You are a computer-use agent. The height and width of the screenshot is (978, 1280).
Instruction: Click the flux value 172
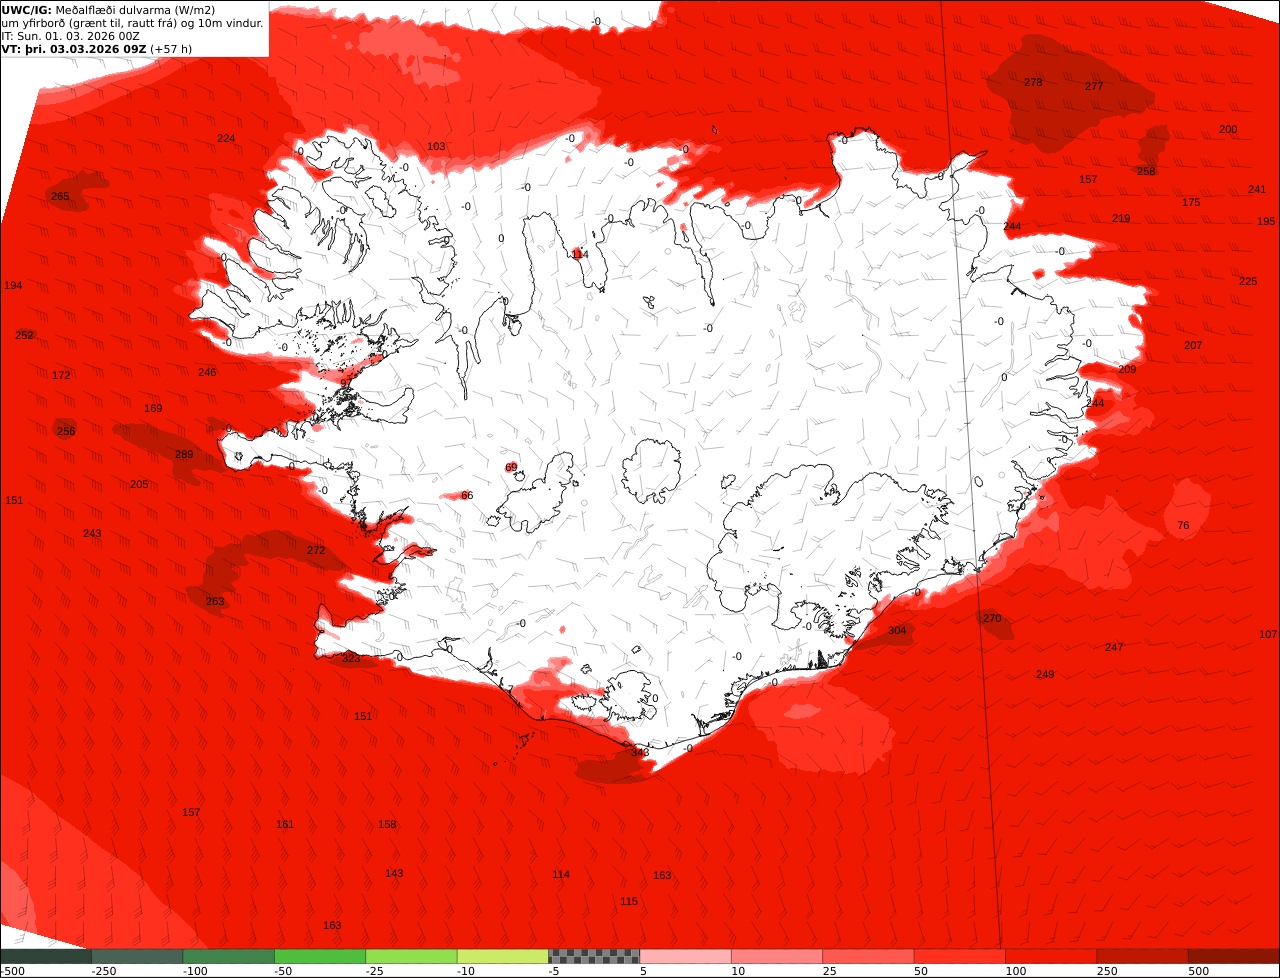pyautogui.click(x=61, y=375)
